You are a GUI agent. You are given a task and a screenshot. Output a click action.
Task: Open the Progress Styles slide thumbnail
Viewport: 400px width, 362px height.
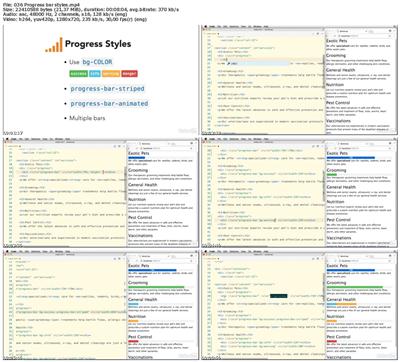coord(100,80)
